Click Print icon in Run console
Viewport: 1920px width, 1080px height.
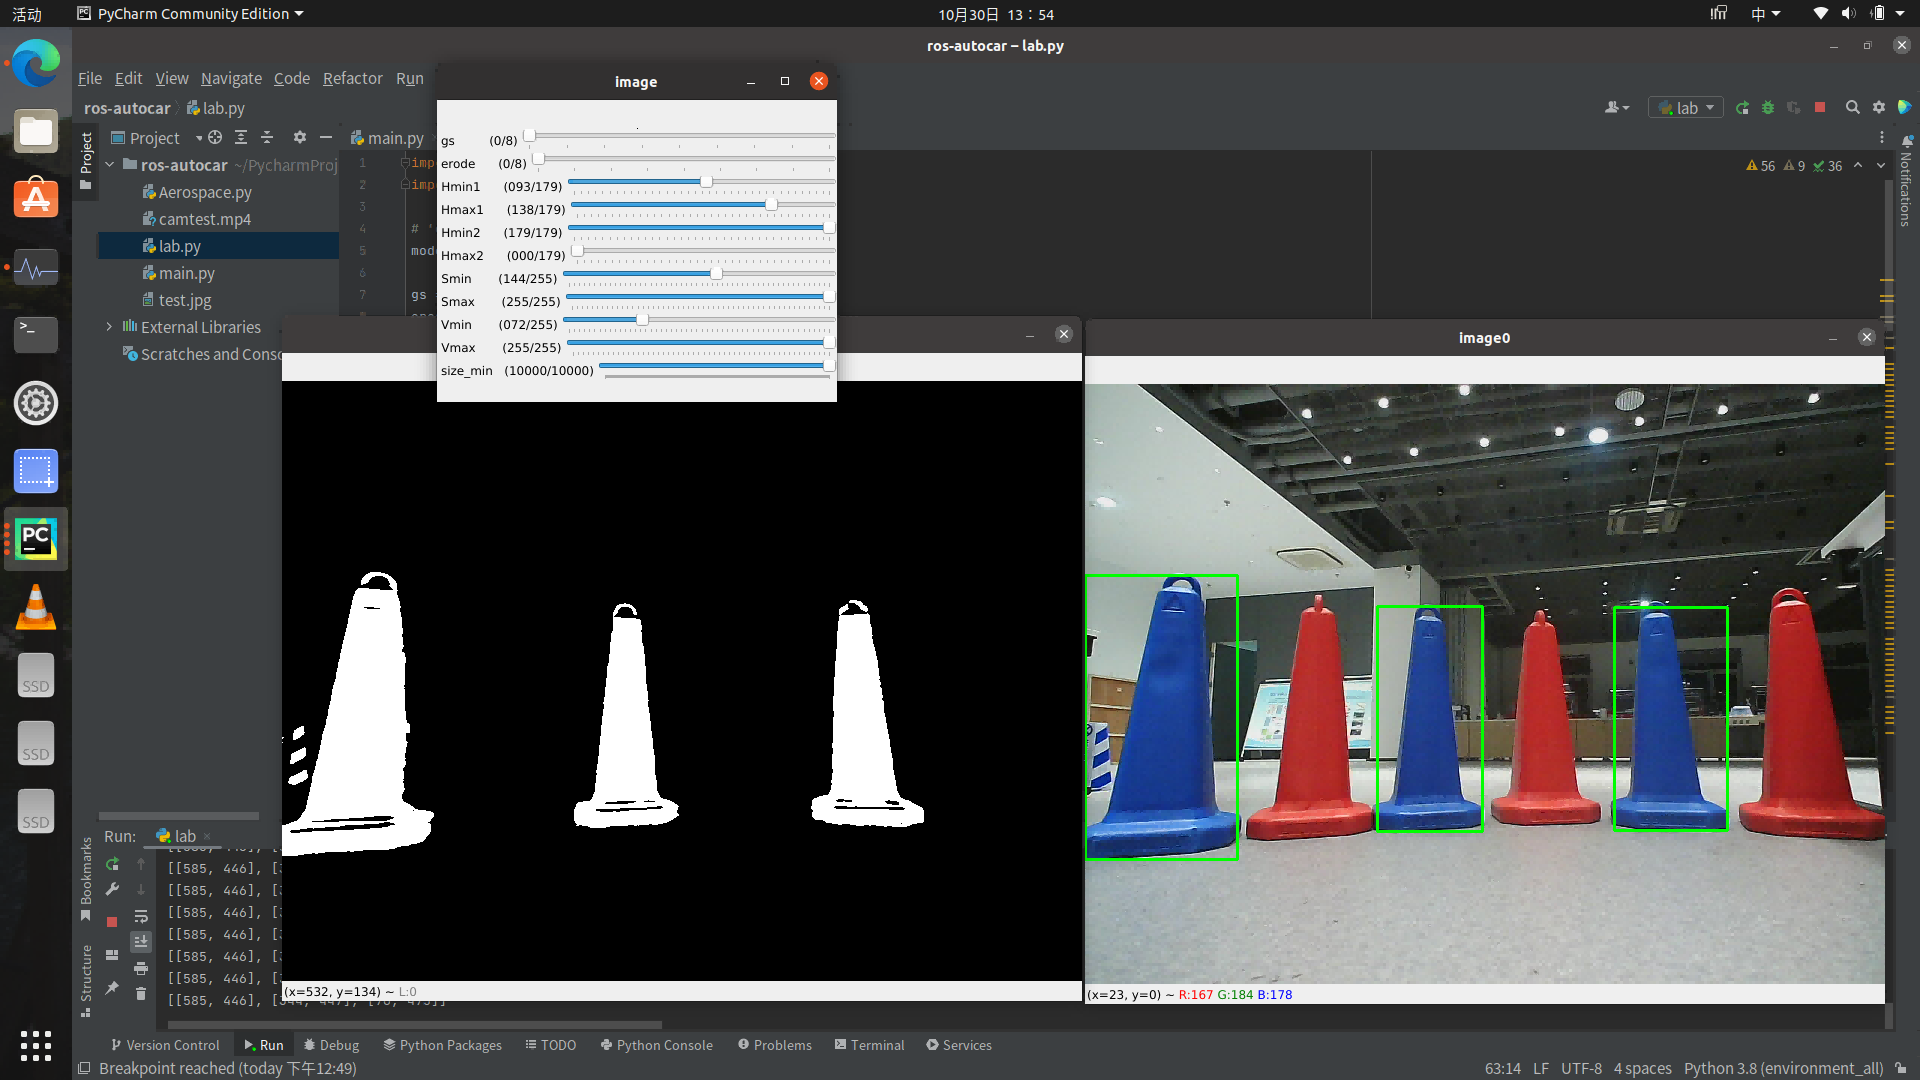point(141,968)
